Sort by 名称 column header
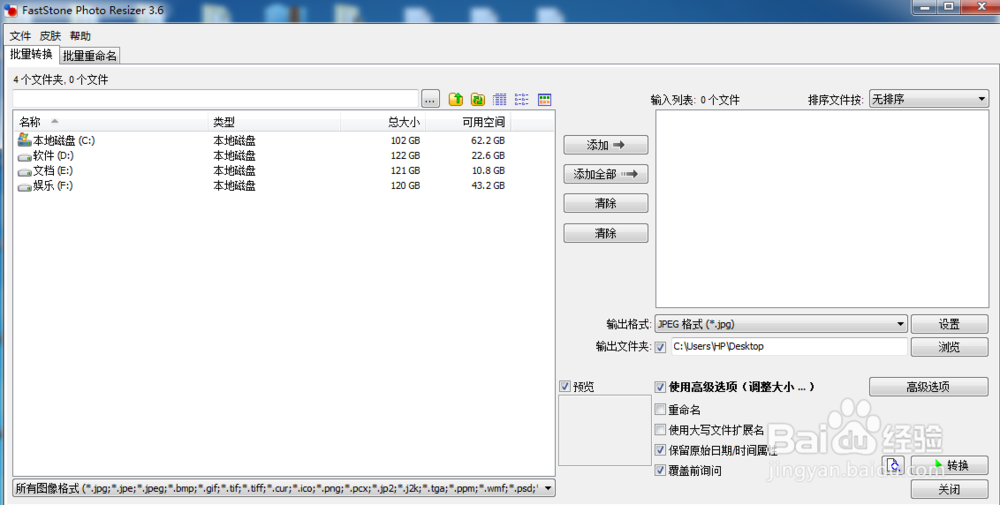The height and width of the screenshot is (505, 1000). tap(111, 122)
